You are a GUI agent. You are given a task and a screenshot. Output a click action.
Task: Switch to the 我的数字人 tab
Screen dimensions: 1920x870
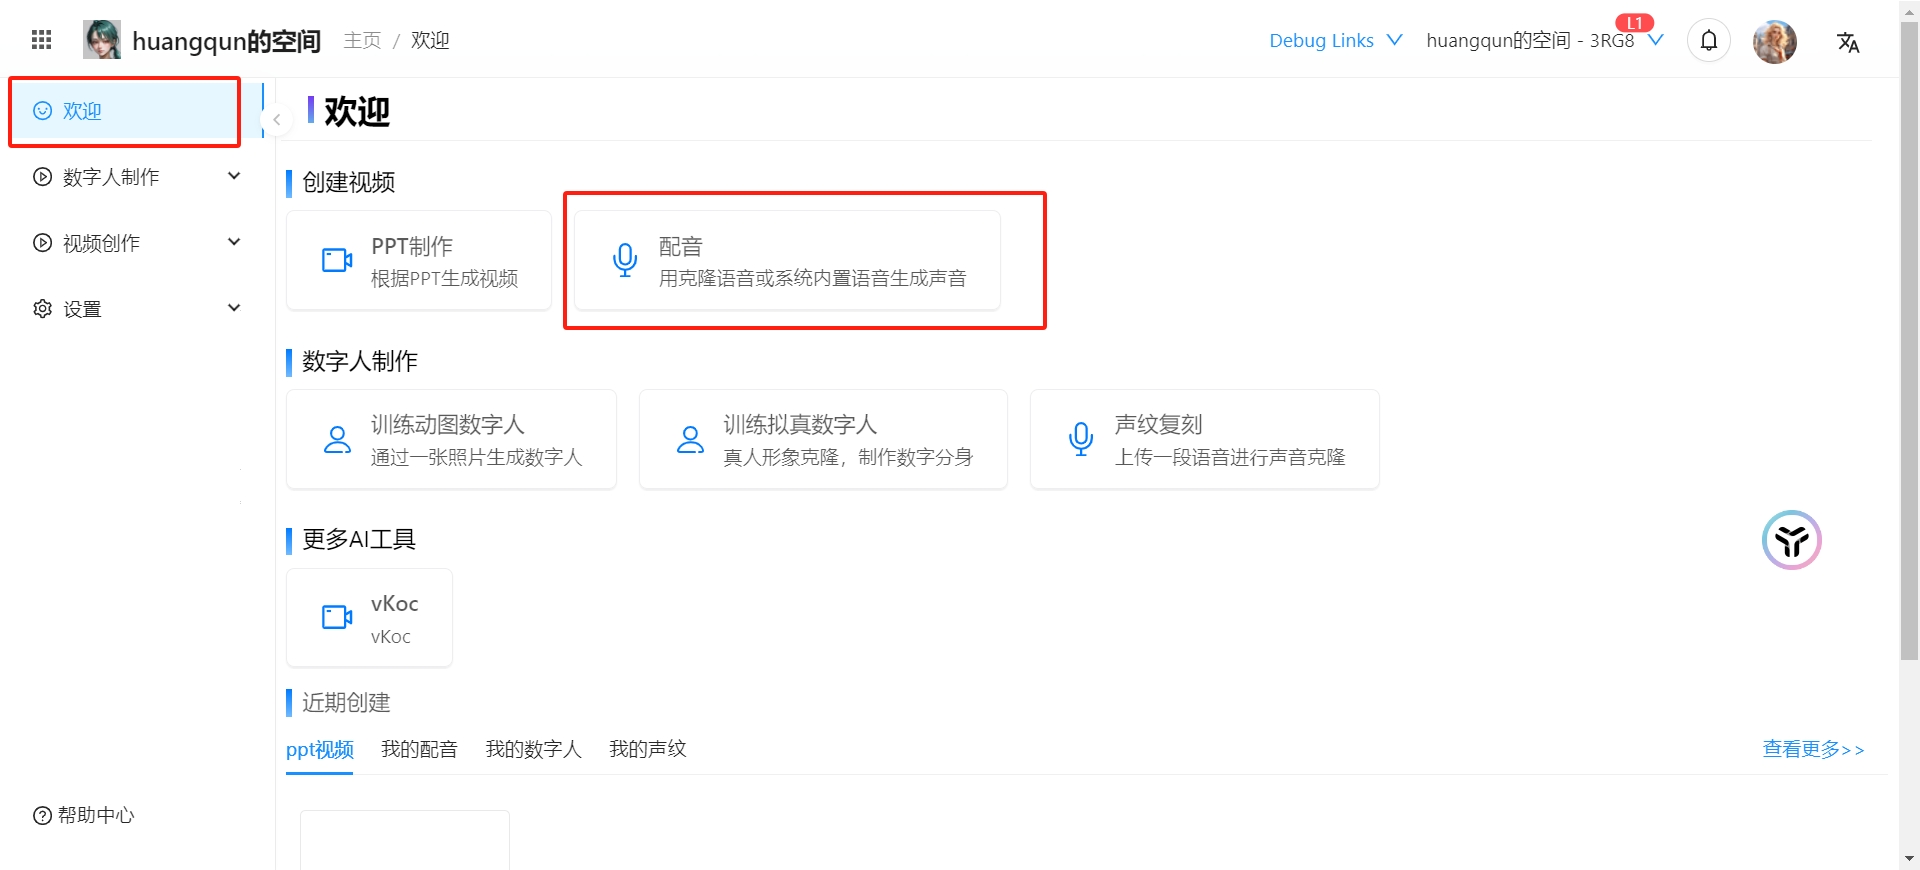coord(533,749)
